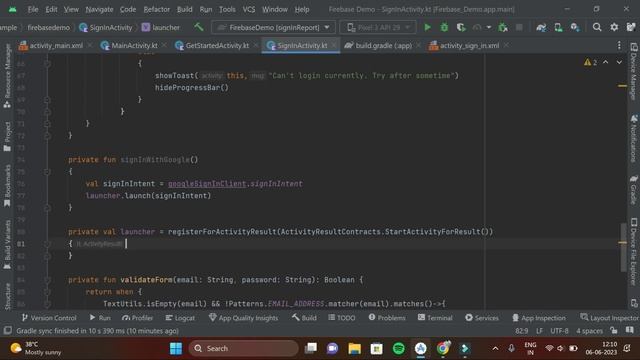640x360 pixels.
Task: Open Notifications panel on right strip
Action: [x=633, y=138]
